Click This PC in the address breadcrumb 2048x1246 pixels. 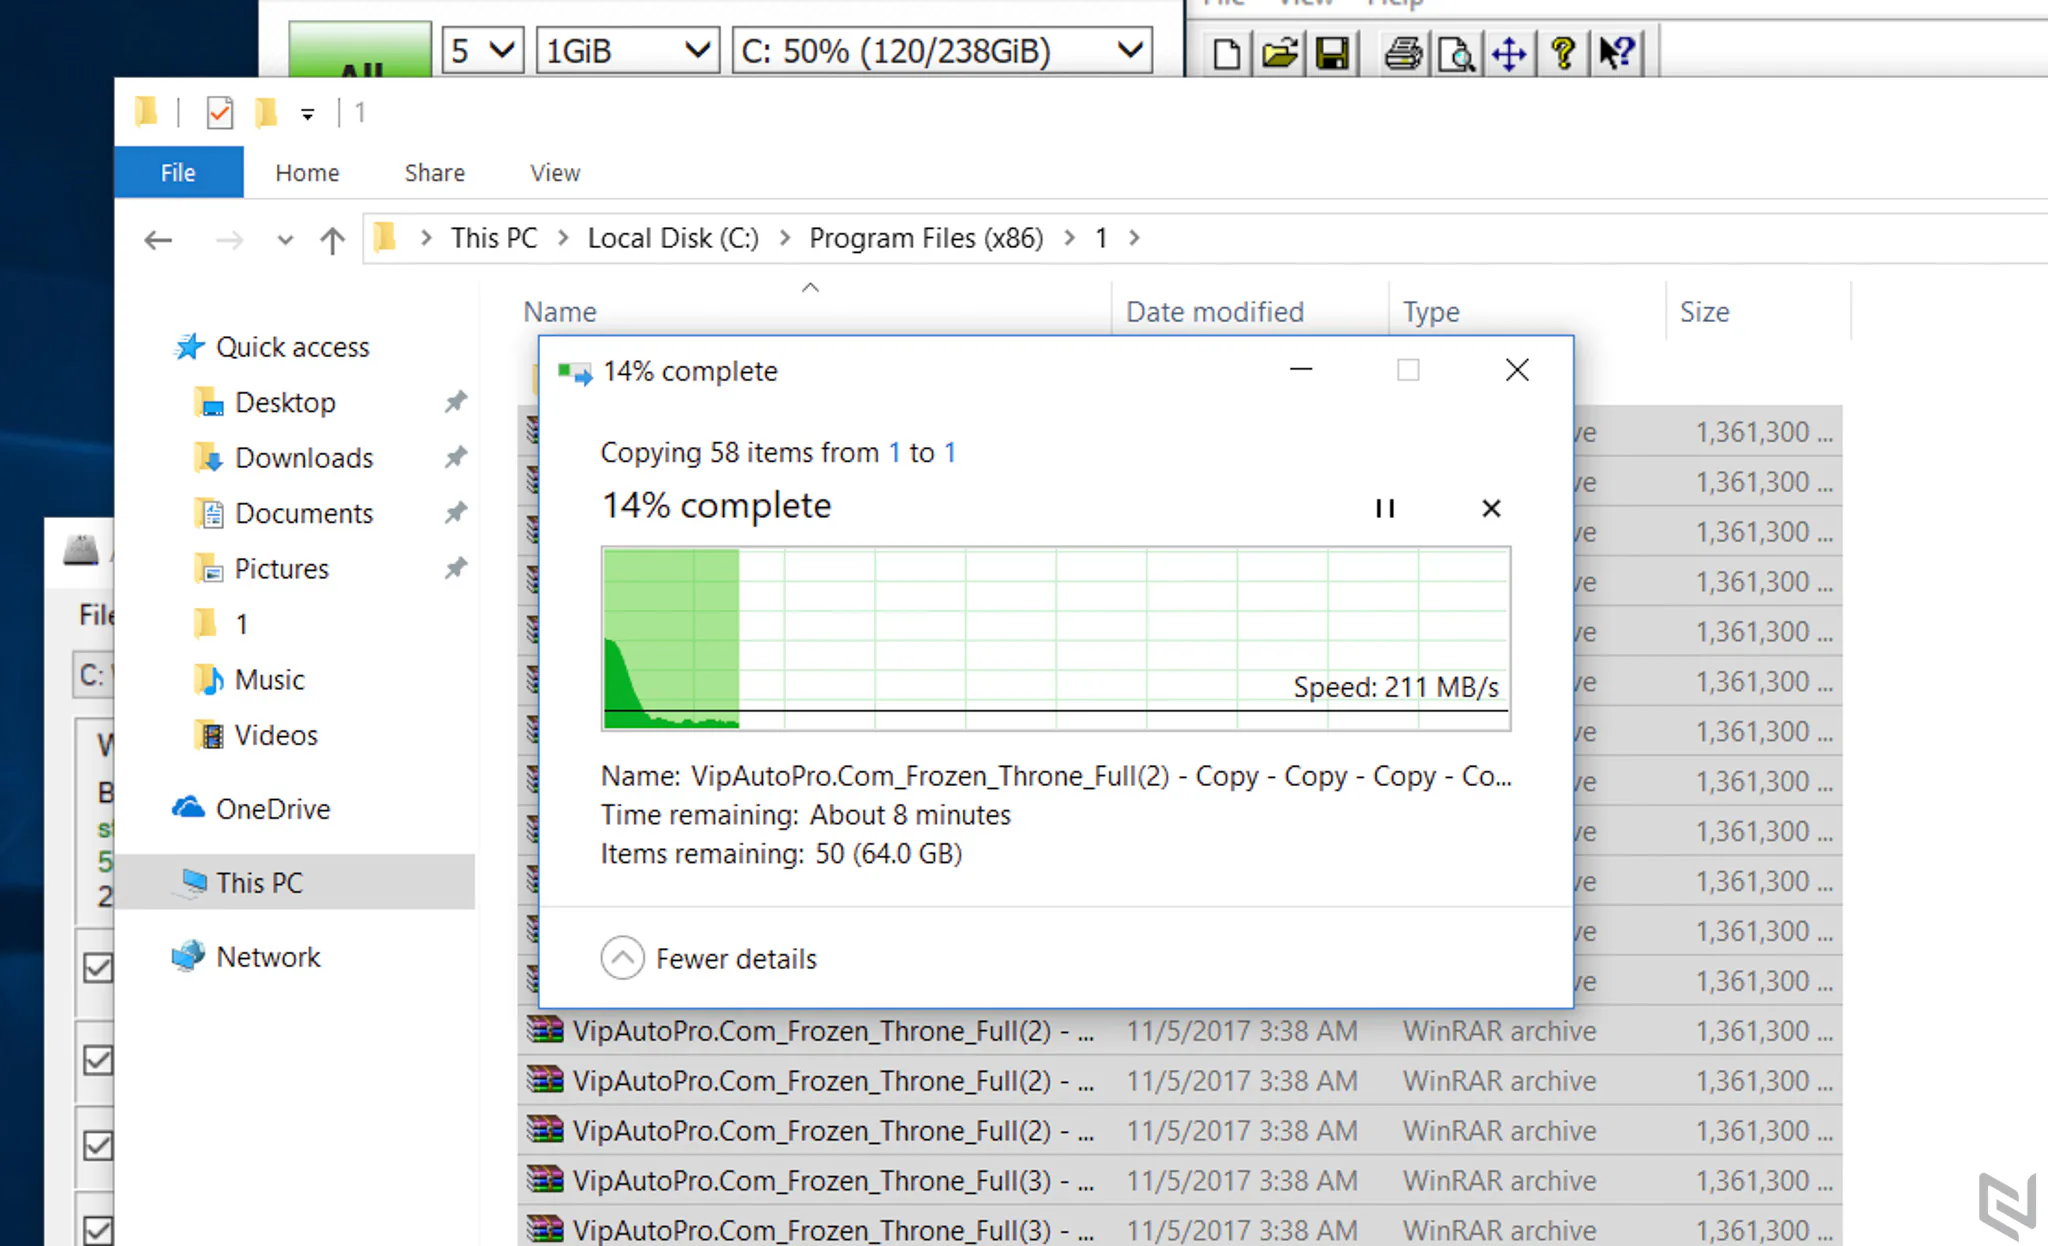pyautogui.click(x=494, y=238)
